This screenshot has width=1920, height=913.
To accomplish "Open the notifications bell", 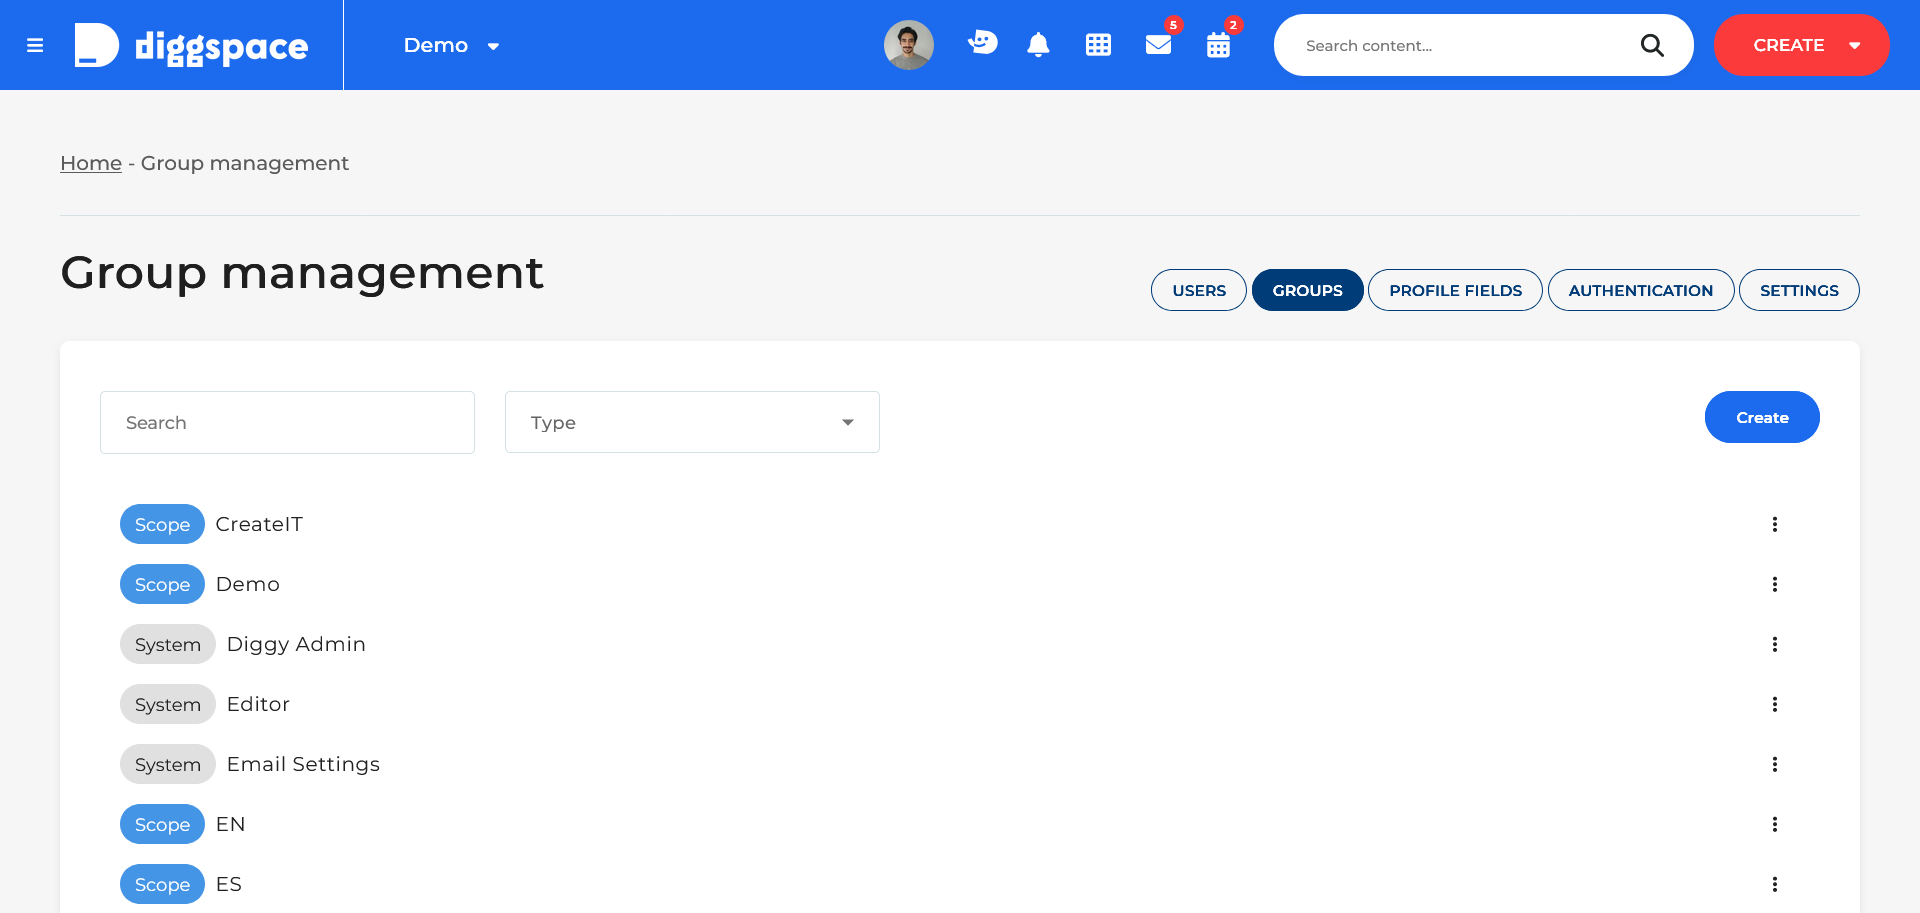I will pyautogui.click(x=1038, y=45).
